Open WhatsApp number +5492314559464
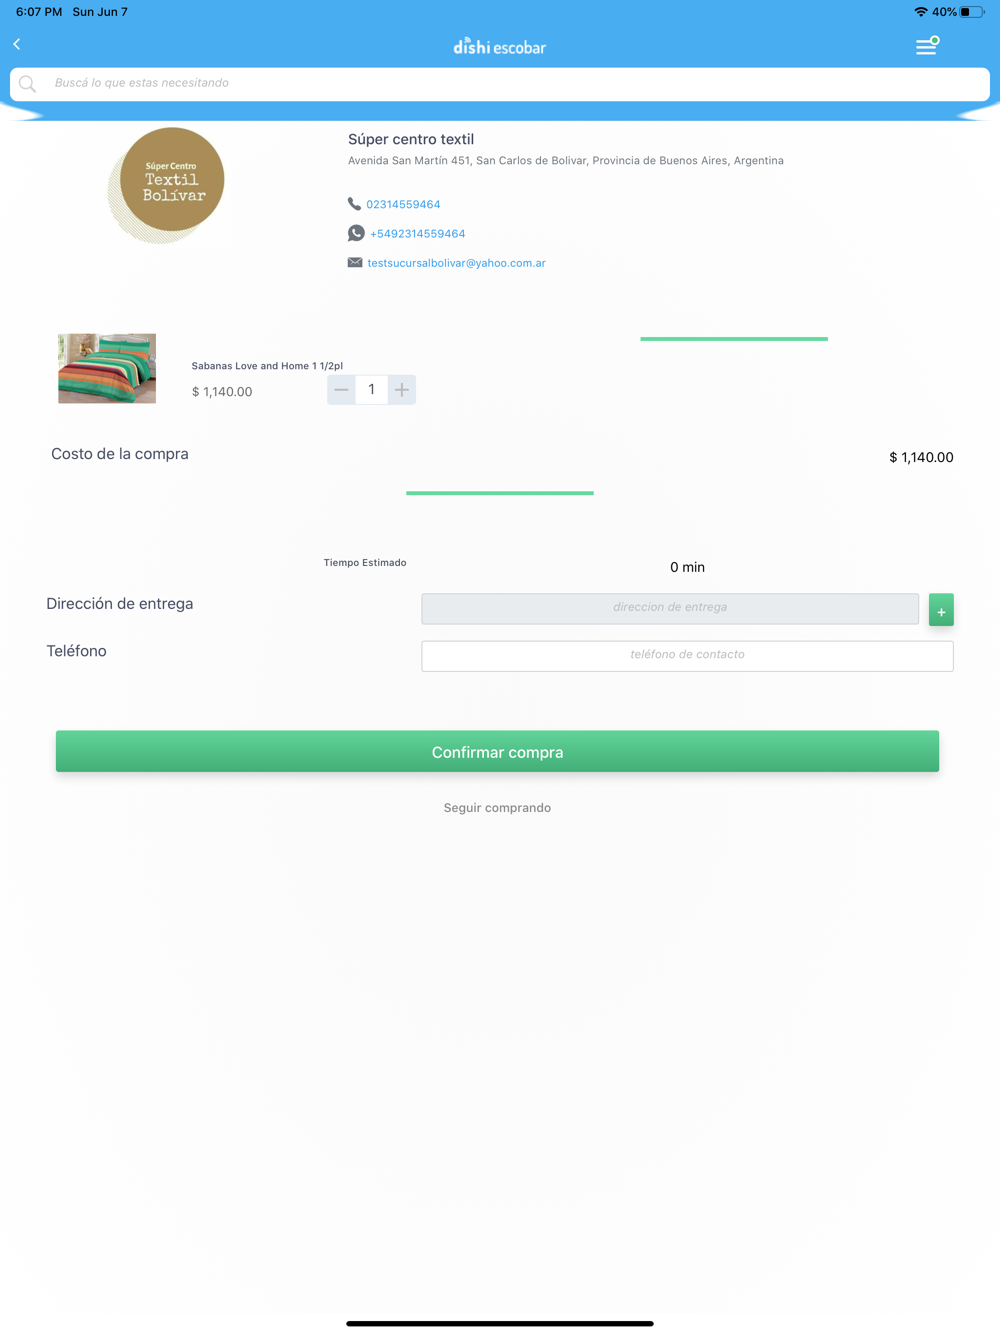 tap(417, 234)
